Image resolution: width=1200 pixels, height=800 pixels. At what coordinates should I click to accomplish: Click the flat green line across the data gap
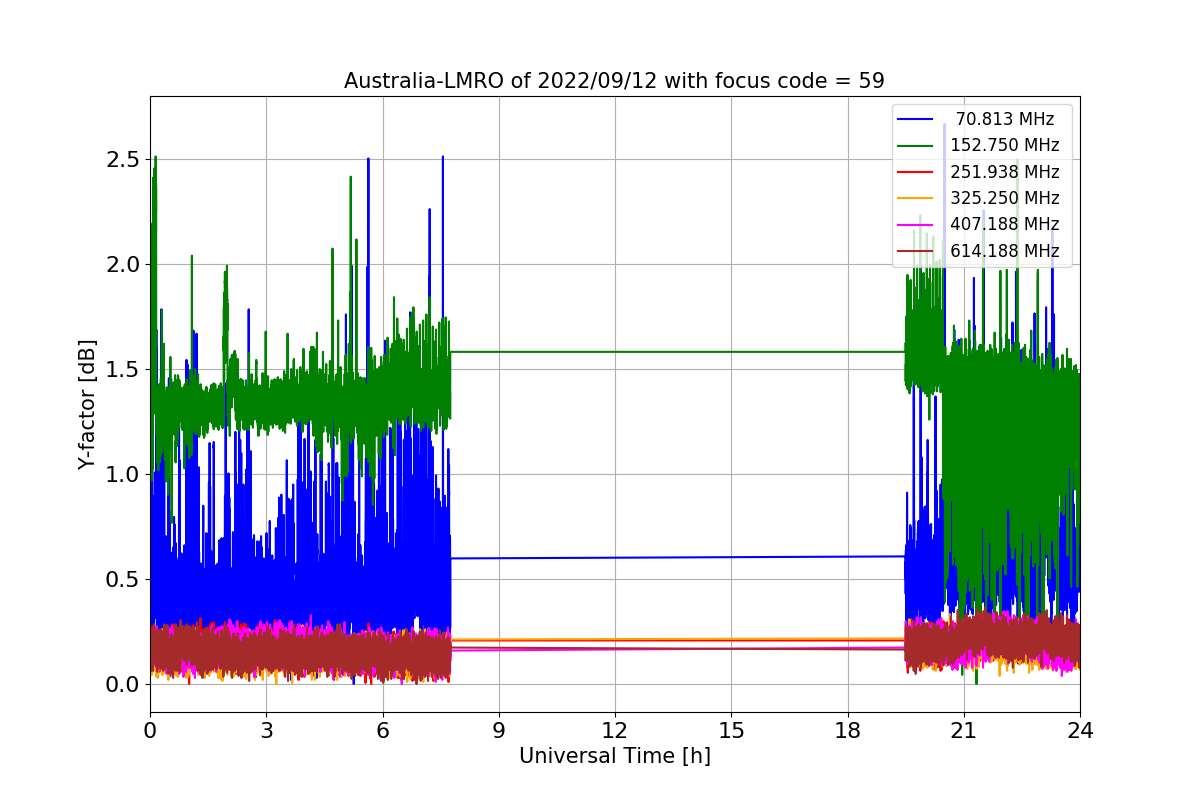[678, 352]
